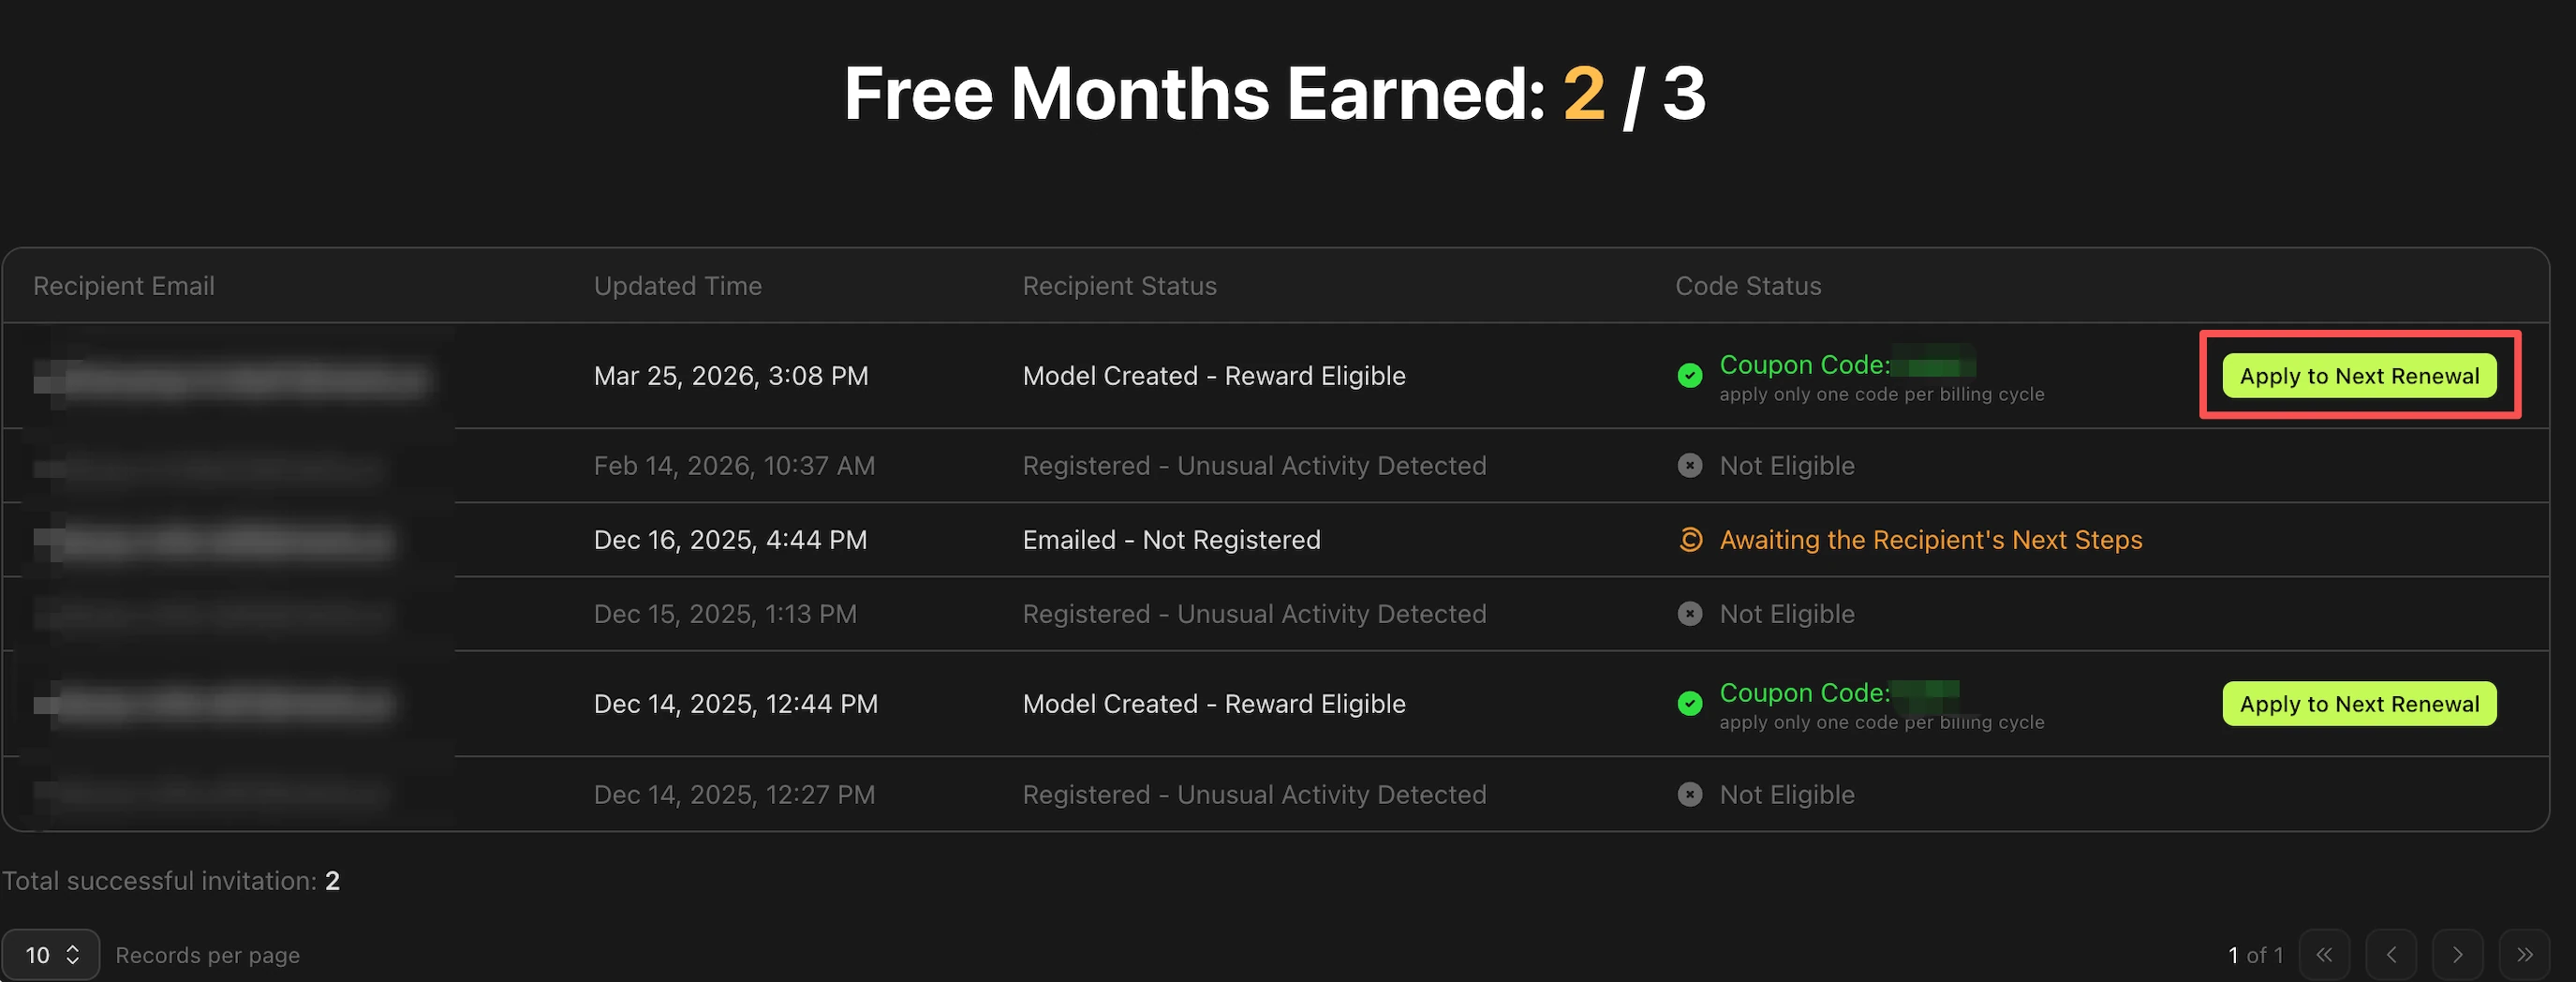Go to the previous page arrow
Image resolution: width=2576 pixels, height=982 pixels.
2391,955
